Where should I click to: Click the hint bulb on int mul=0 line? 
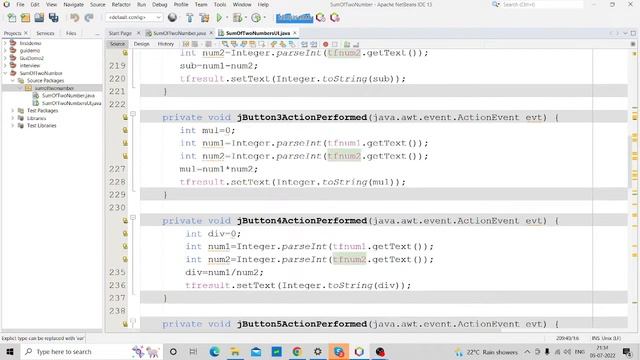(125, 130)
